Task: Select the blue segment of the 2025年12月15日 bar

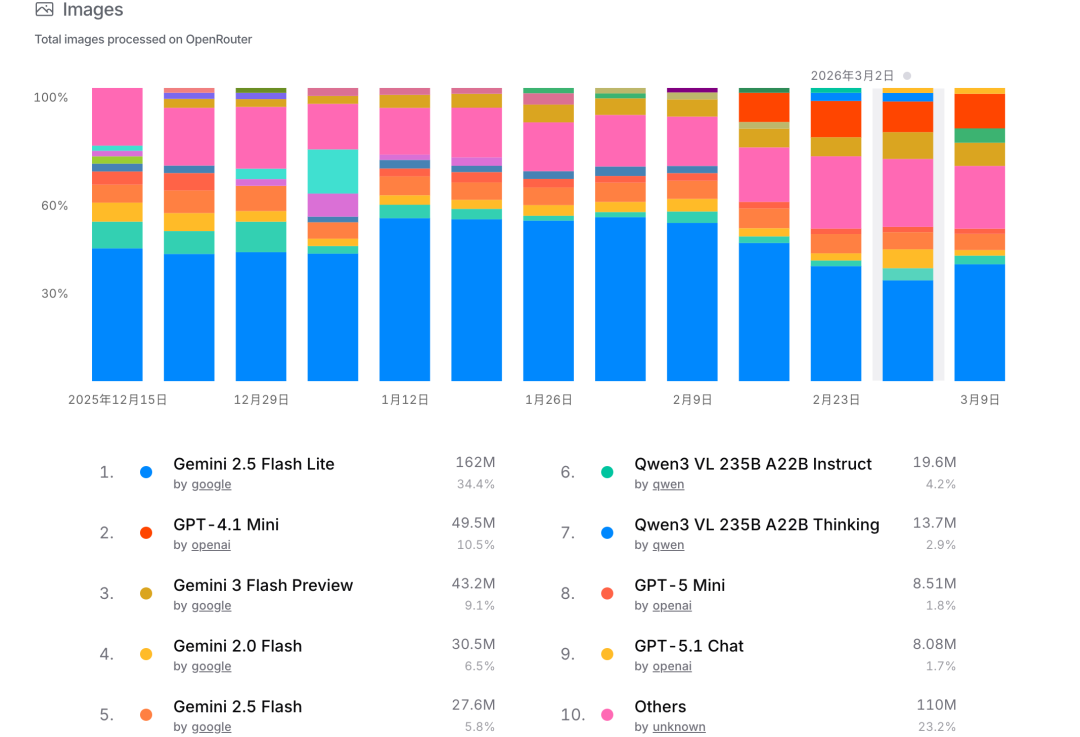Action: (x=117, y=314)
